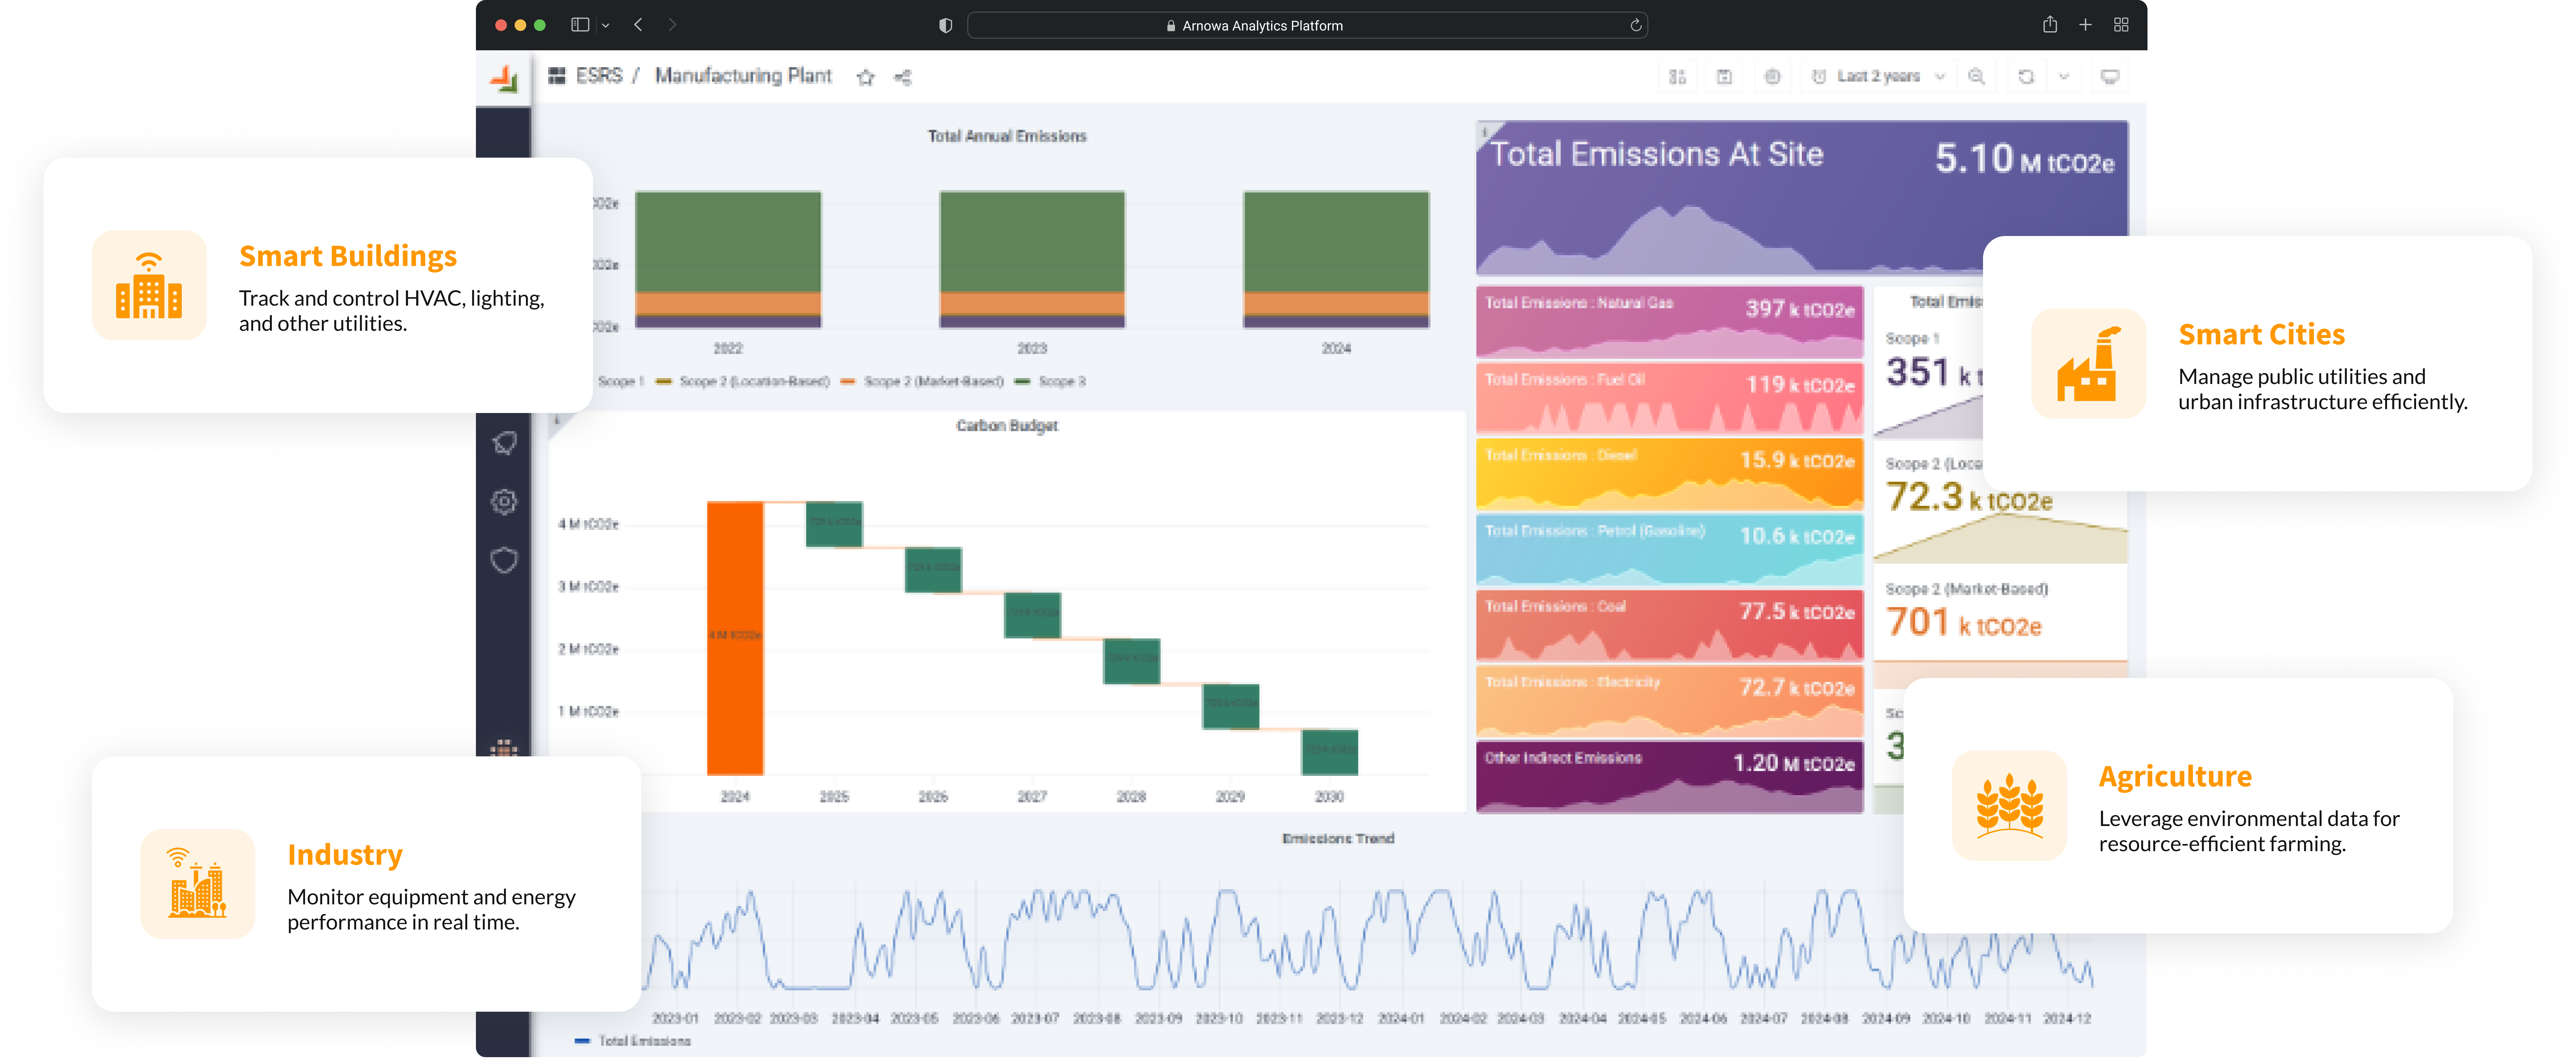
Task: Go back with the browser back arrow
Action: (638, 25)
